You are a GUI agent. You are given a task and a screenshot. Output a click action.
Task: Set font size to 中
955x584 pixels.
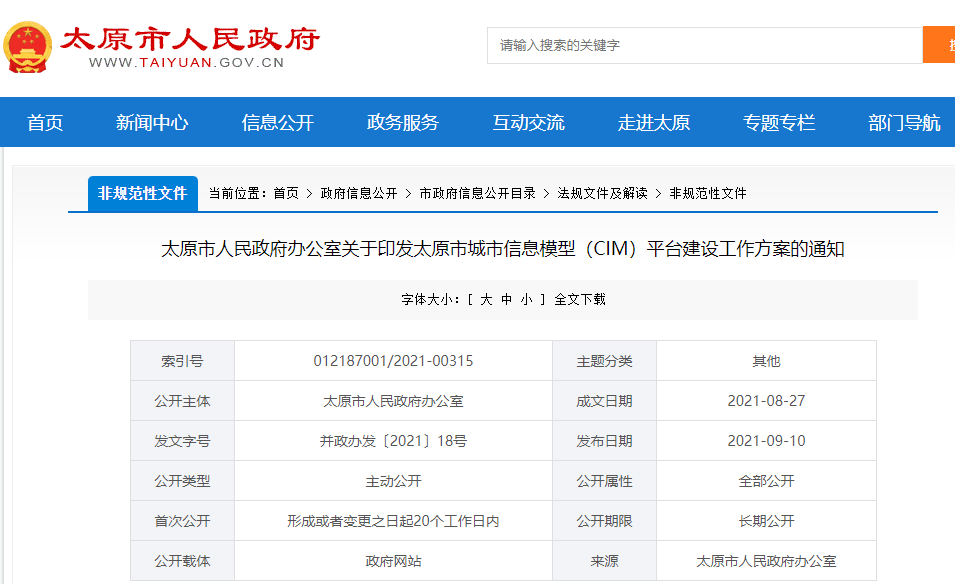point(507,300)
